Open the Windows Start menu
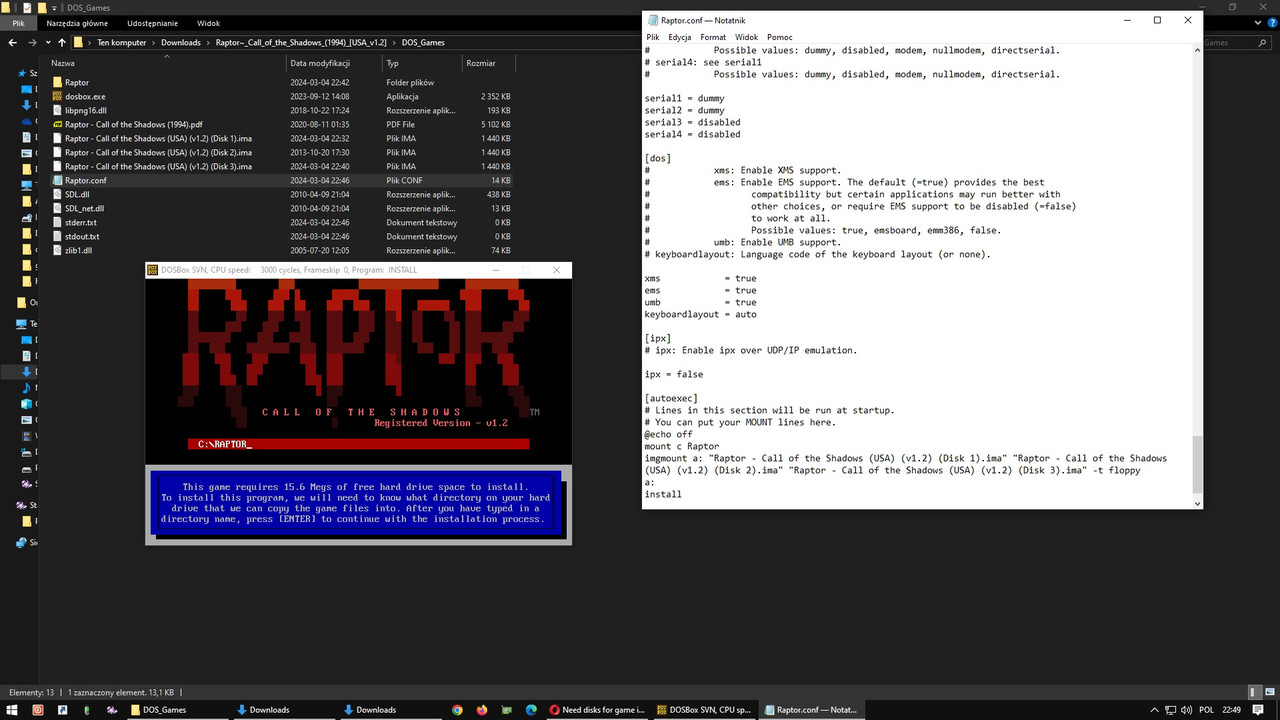This screenshot has width=1280, height=720. pos(12,710)
